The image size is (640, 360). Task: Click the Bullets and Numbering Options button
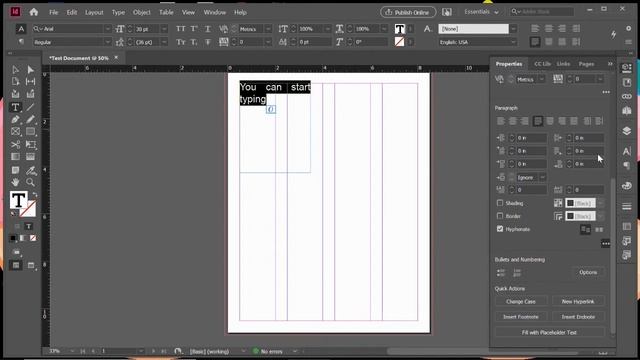point(588,272)
